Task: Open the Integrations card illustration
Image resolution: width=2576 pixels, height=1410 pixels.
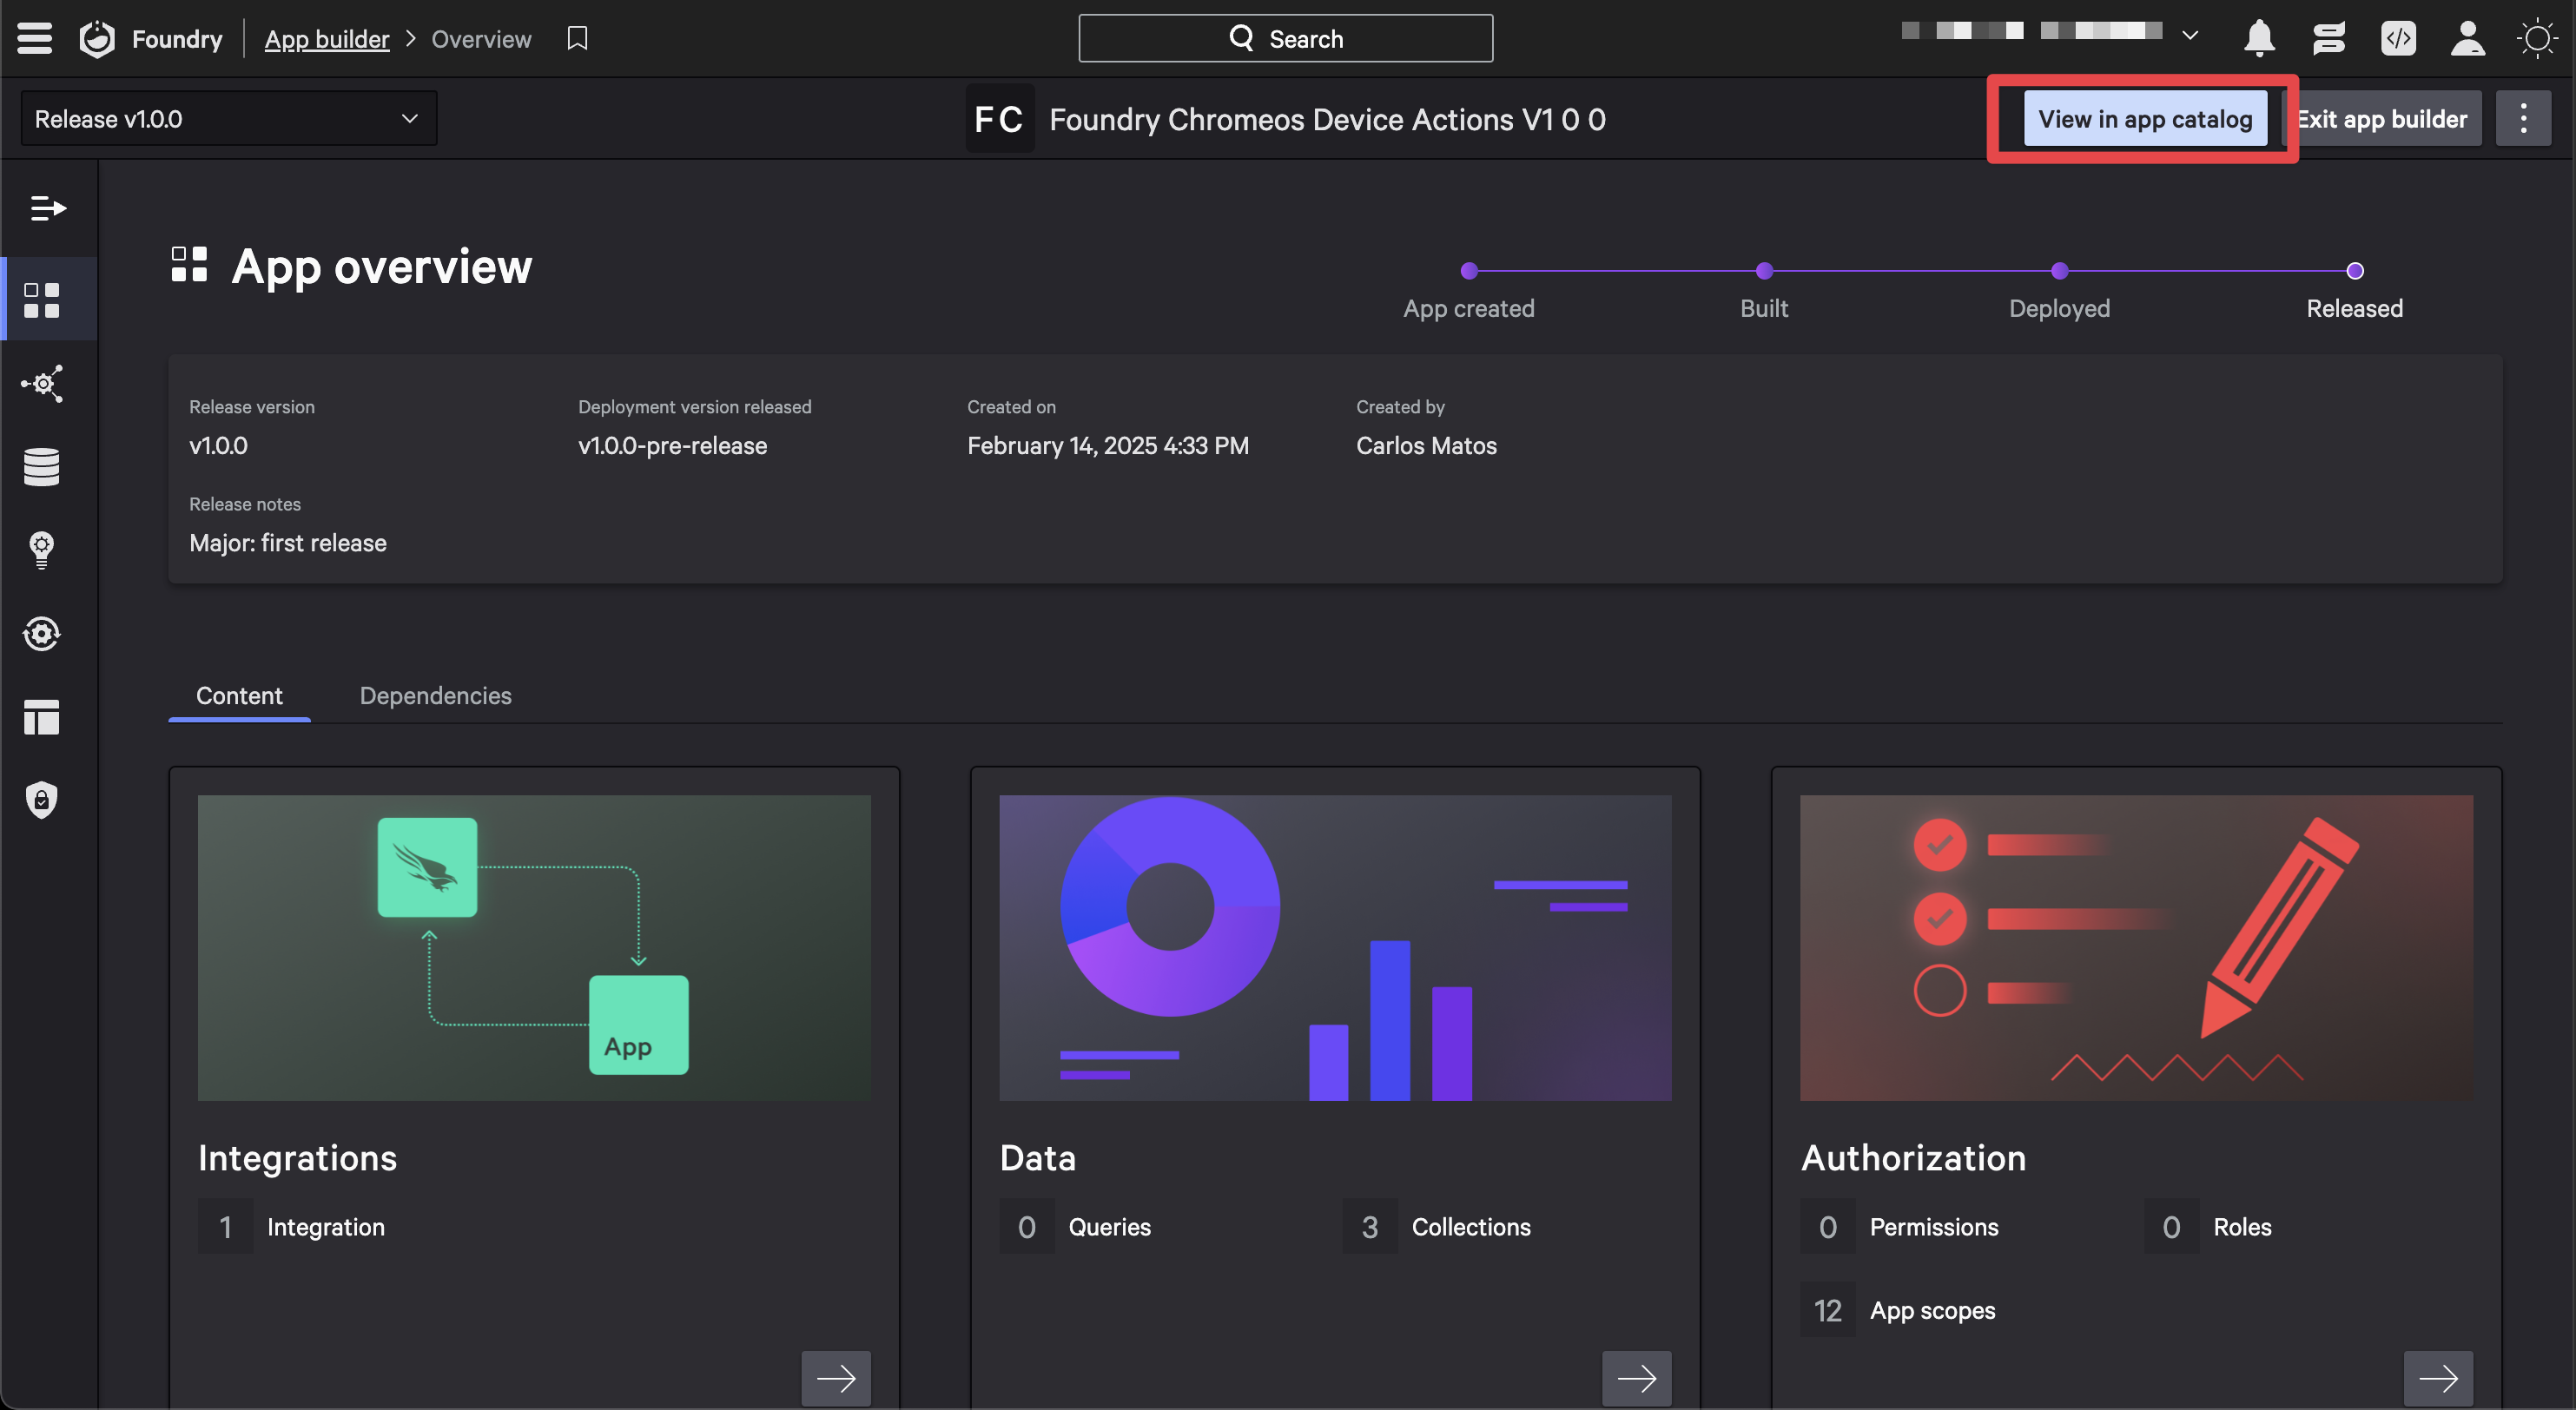Action: [x=534, y=948]
